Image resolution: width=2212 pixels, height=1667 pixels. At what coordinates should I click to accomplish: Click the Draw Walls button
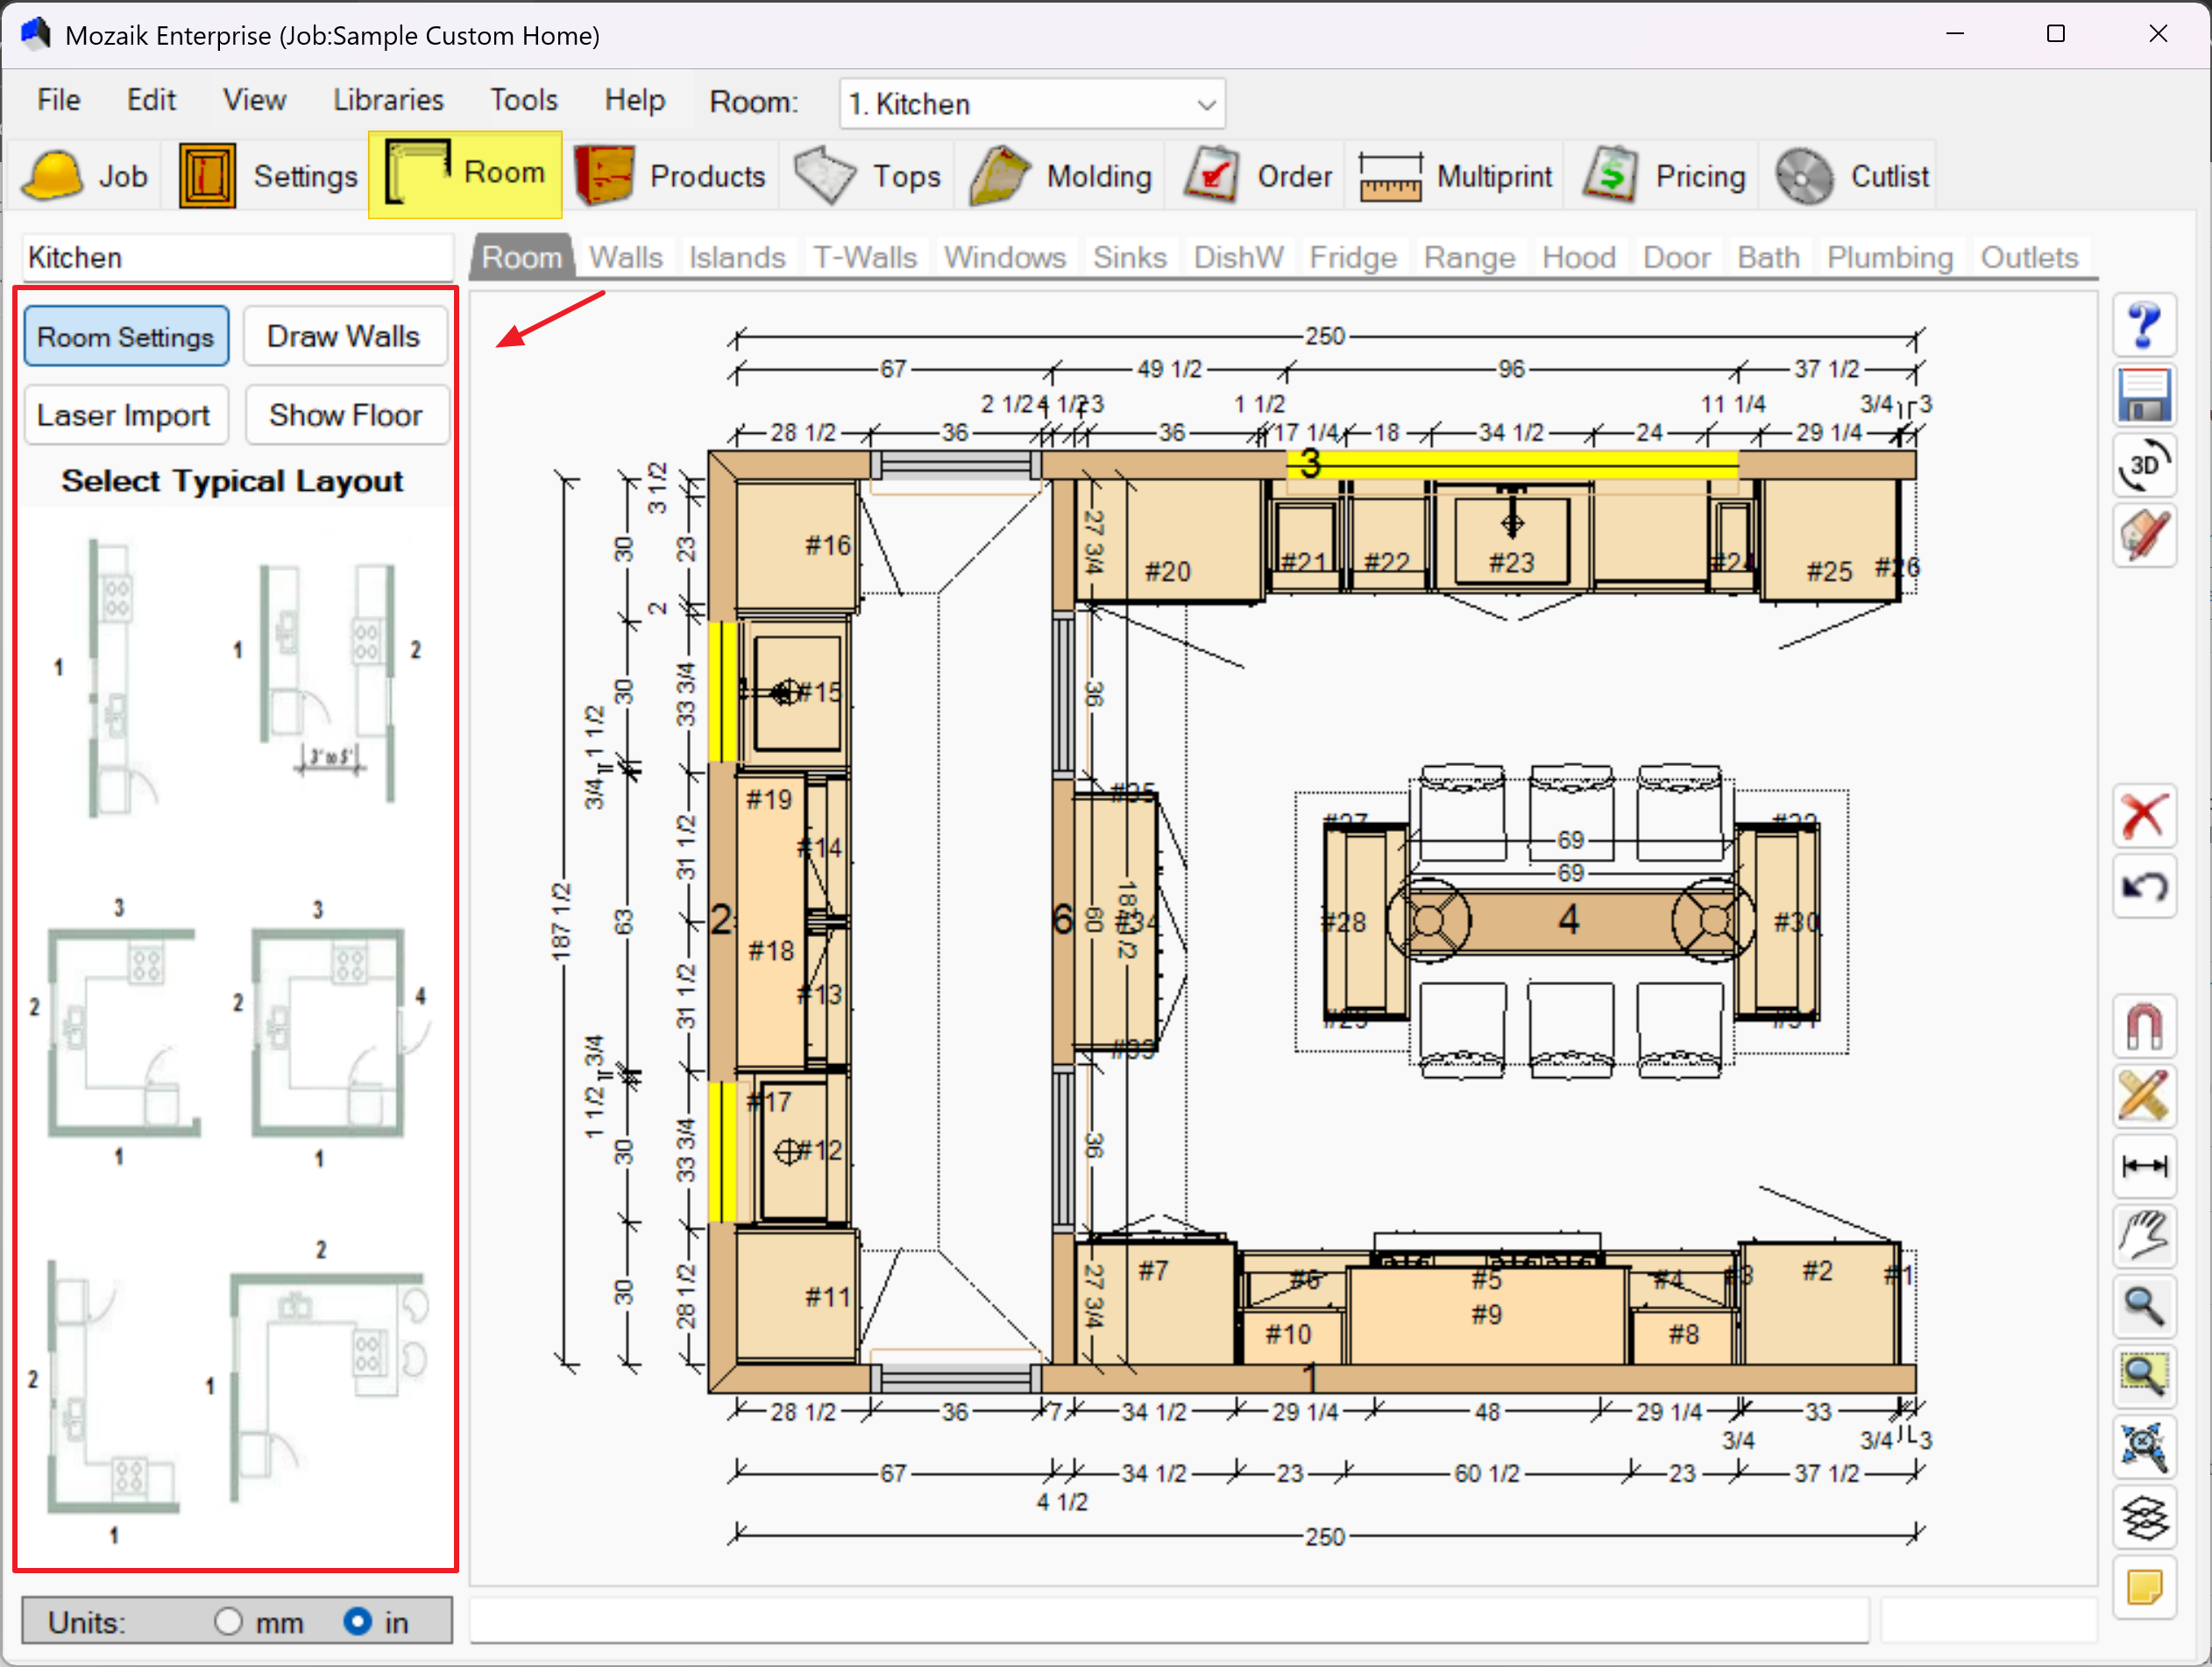pyautogui.click(x=344, y=337)
